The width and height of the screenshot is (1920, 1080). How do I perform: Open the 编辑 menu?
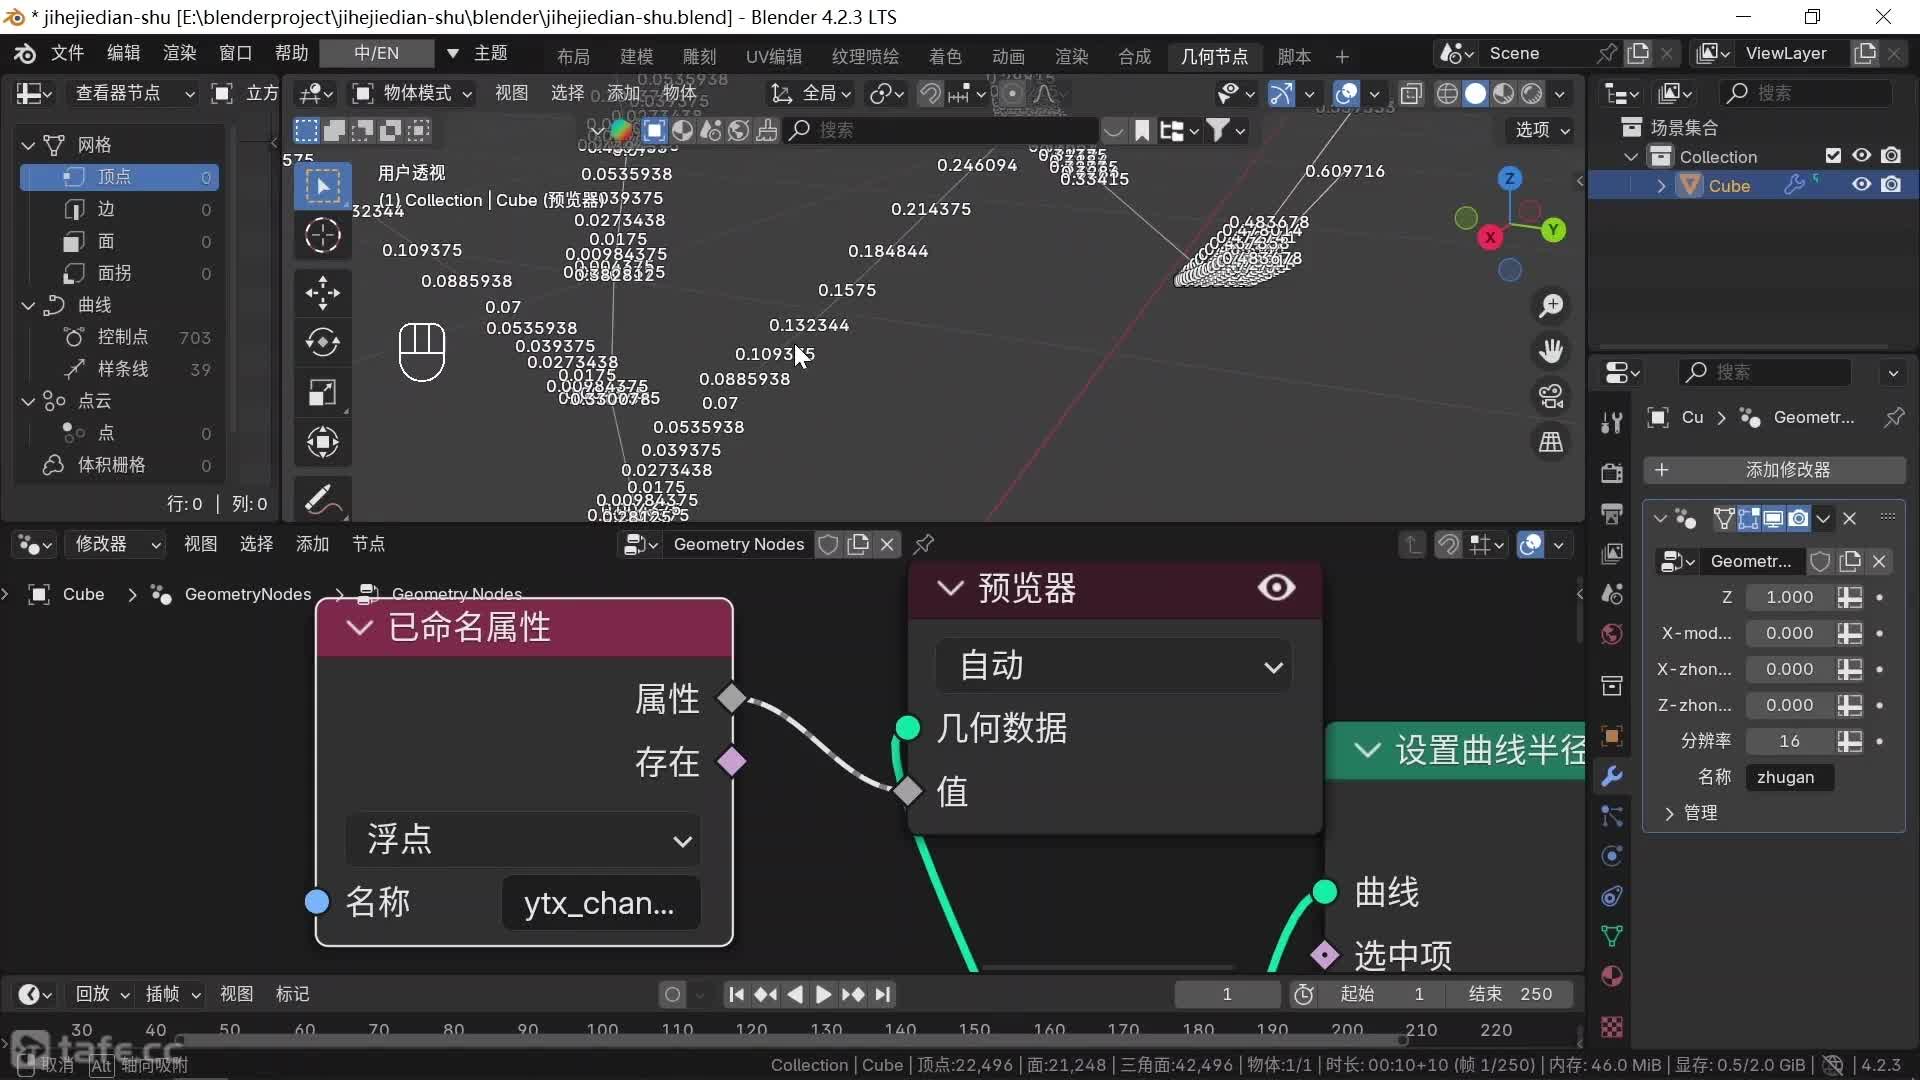coord(123,53)
